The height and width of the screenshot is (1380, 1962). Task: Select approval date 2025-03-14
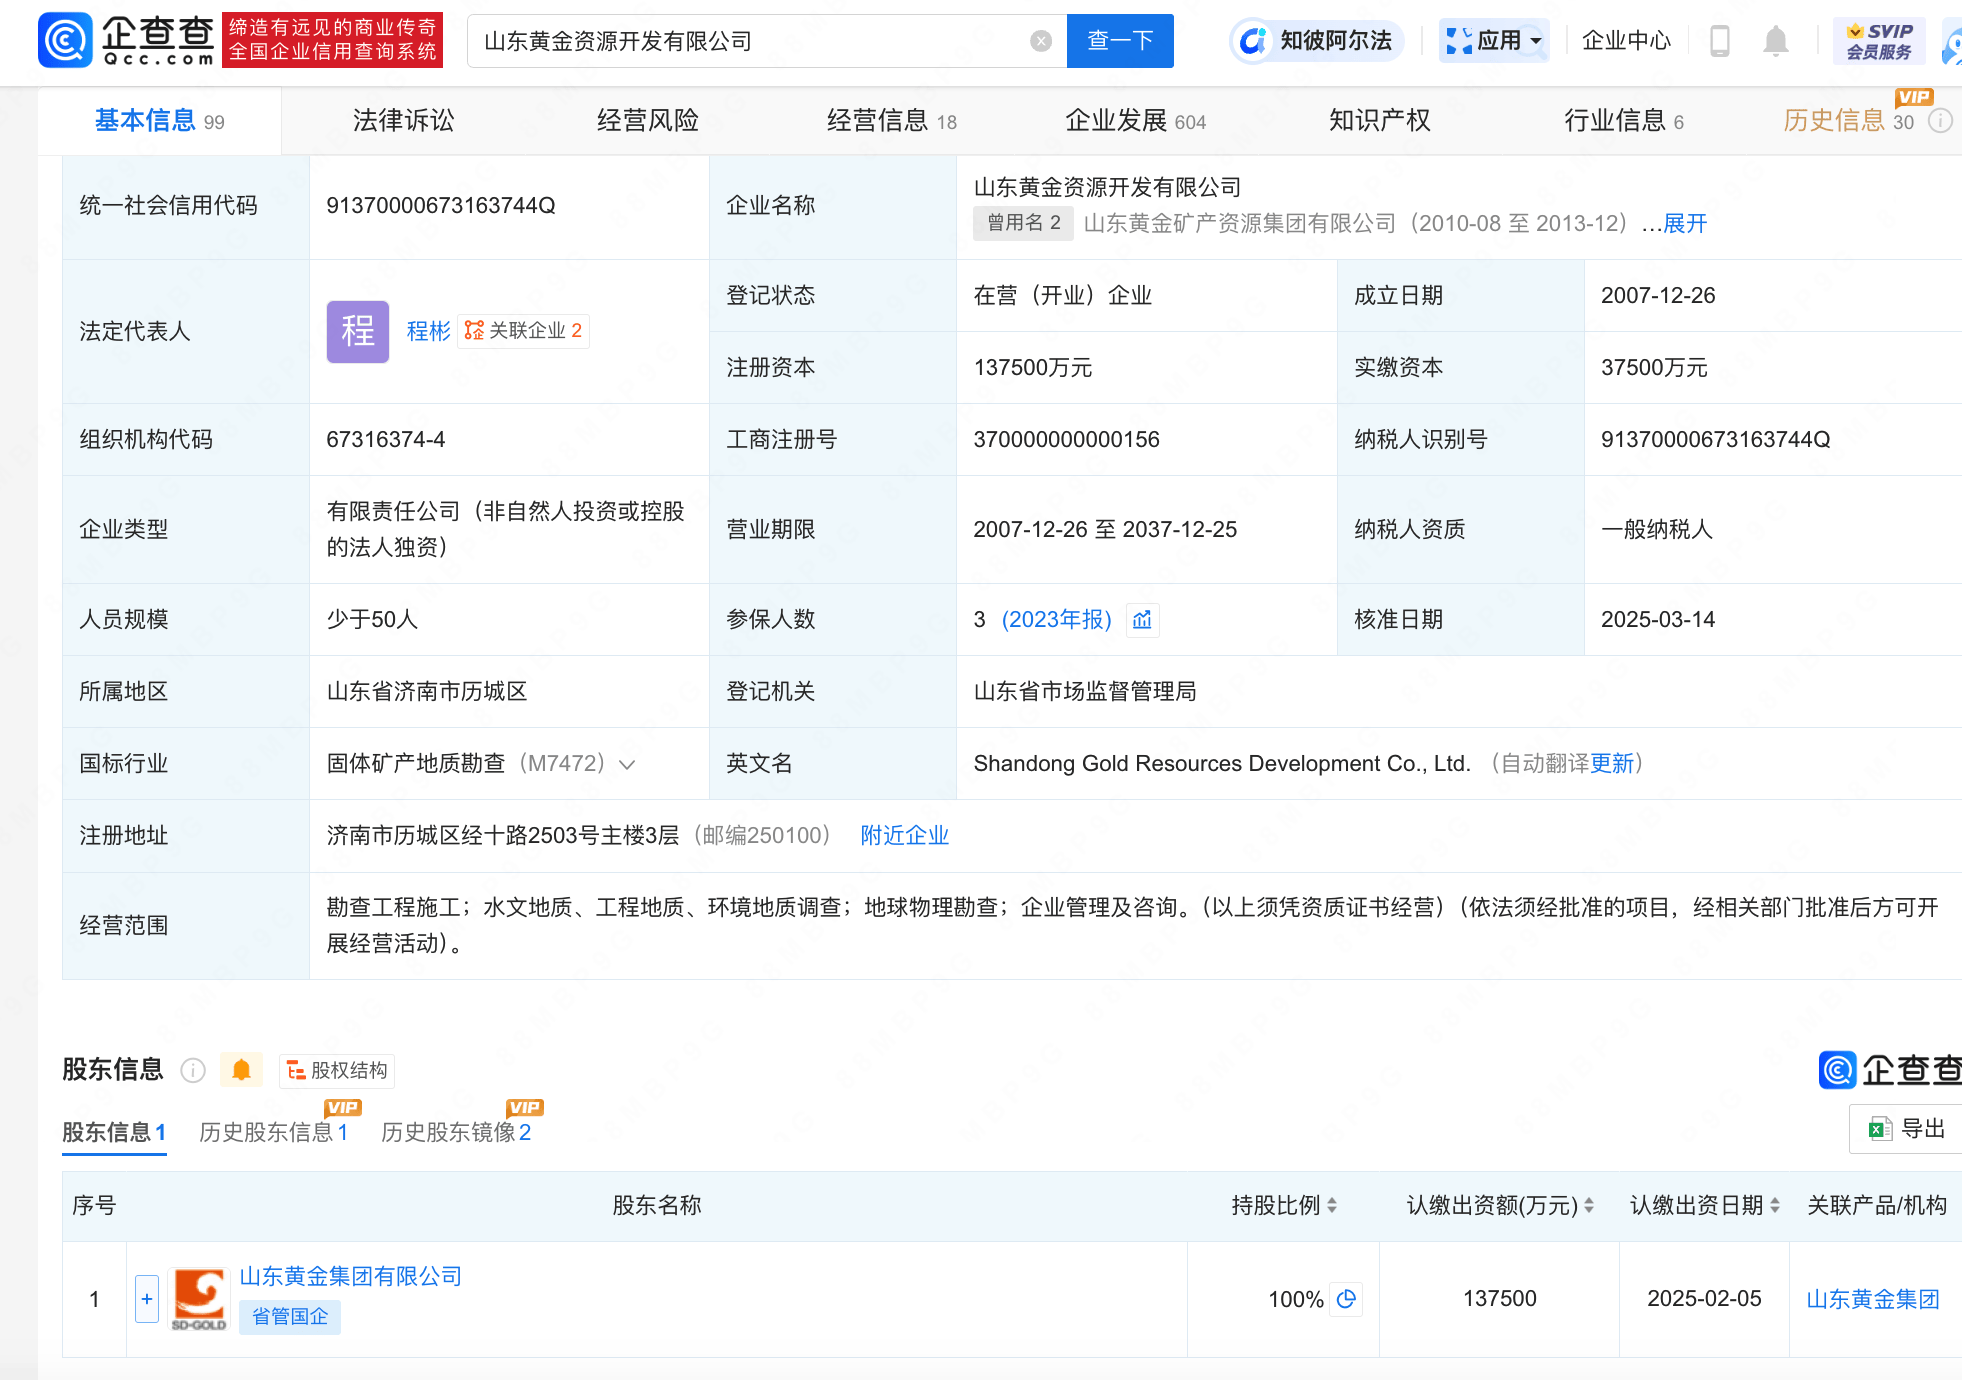coord(1658,620)
